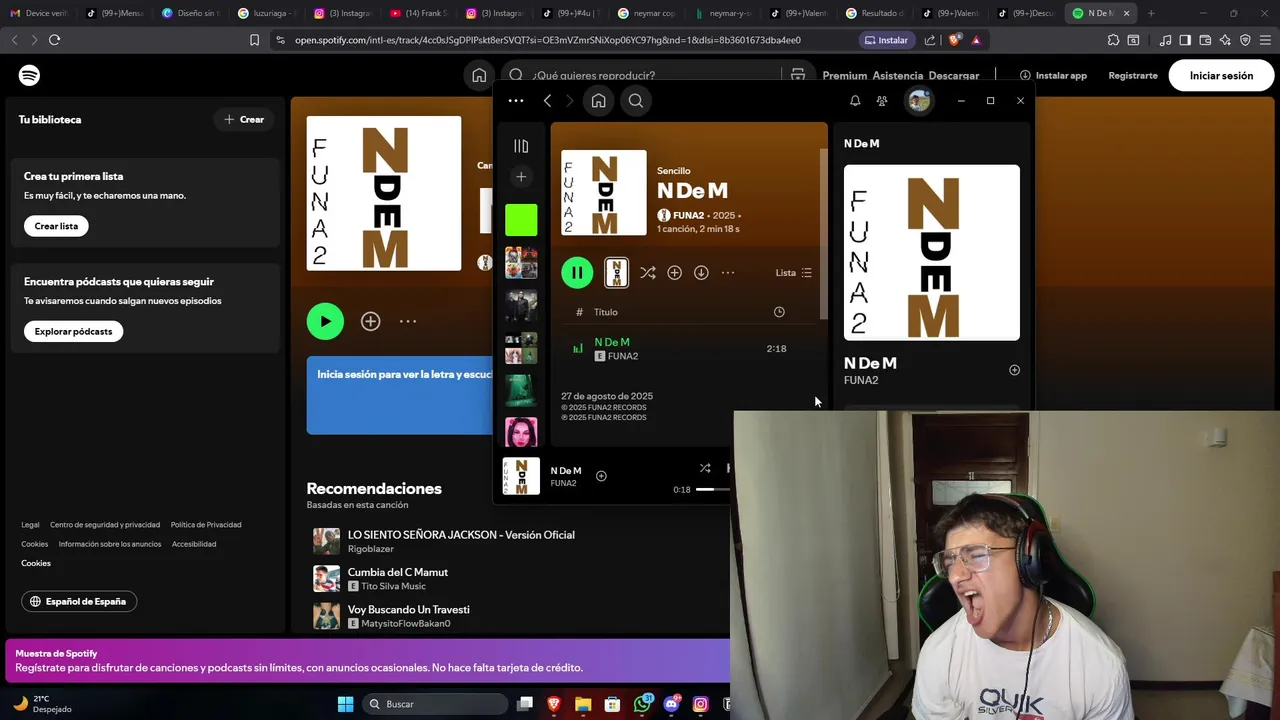Switch to the (14) Frank S YouTube tab

[419, 13]
